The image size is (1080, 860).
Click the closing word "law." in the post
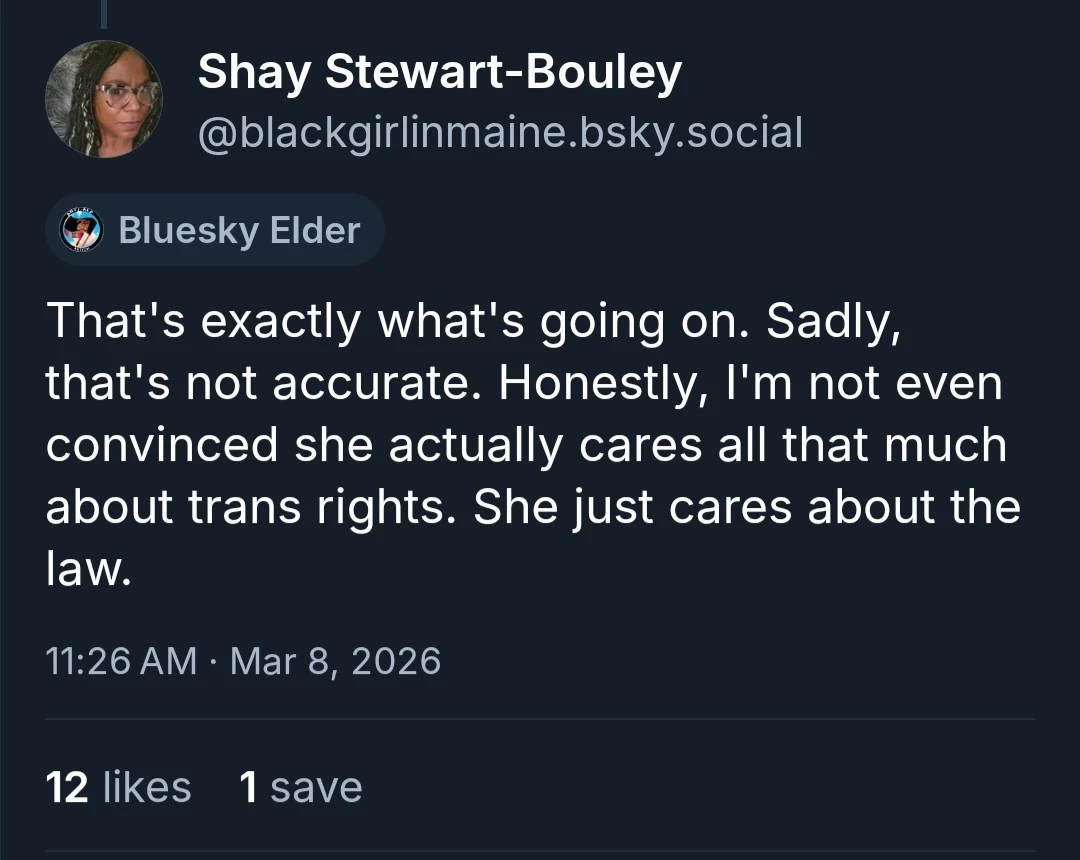click(x=88, y=569)
